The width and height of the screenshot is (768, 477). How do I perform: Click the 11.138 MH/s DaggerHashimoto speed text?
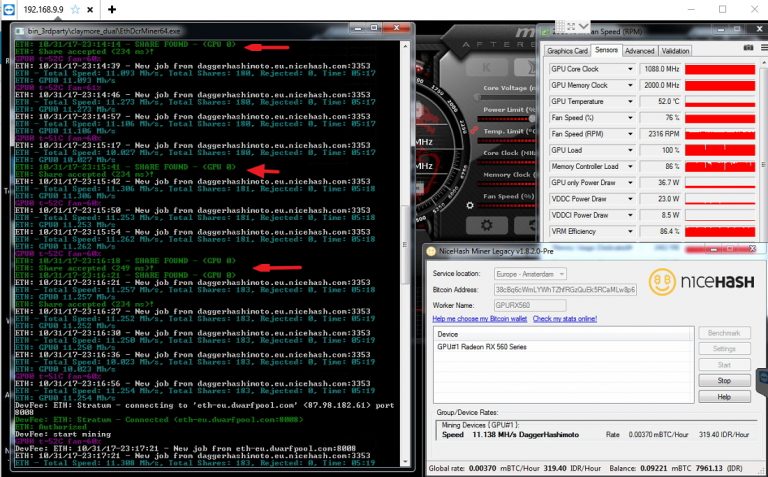[x=525, y=434]
